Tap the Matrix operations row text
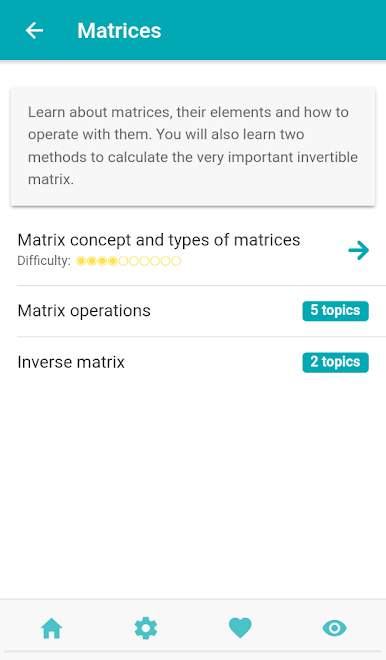The image size is (386, 660). (84, 311)
